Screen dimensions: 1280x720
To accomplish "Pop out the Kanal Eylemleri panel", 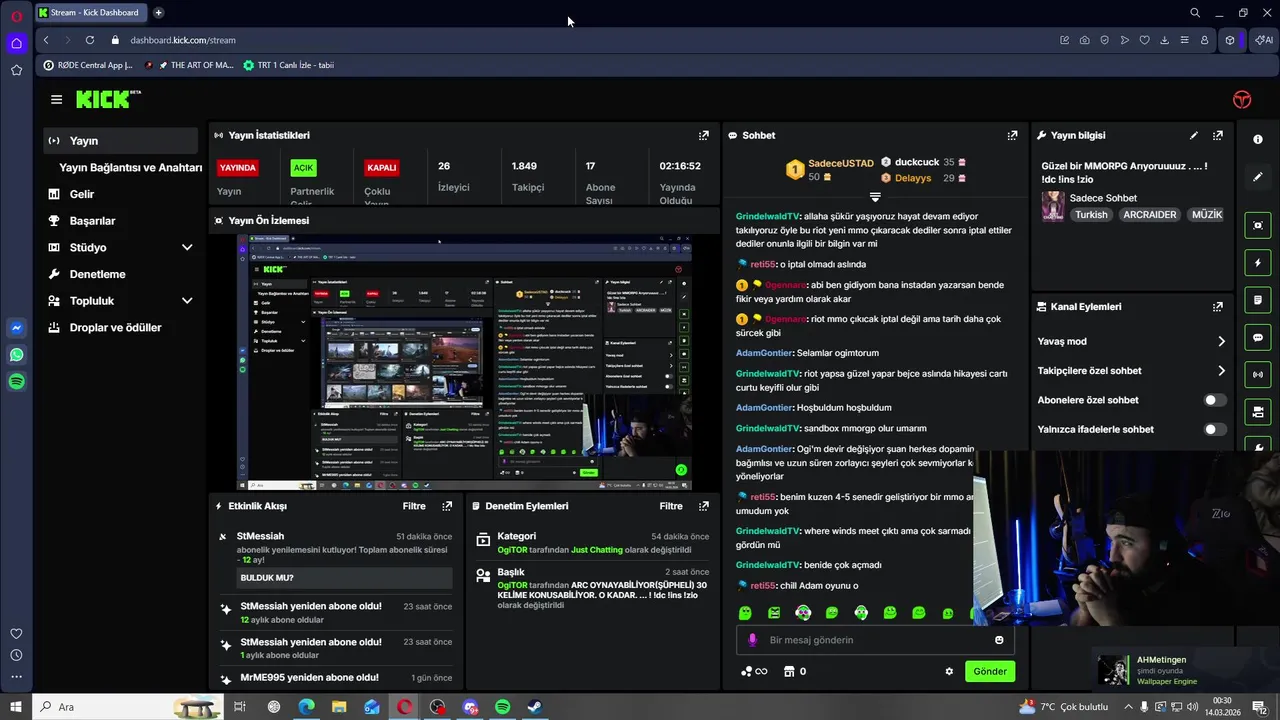I will click(1218, 307).
